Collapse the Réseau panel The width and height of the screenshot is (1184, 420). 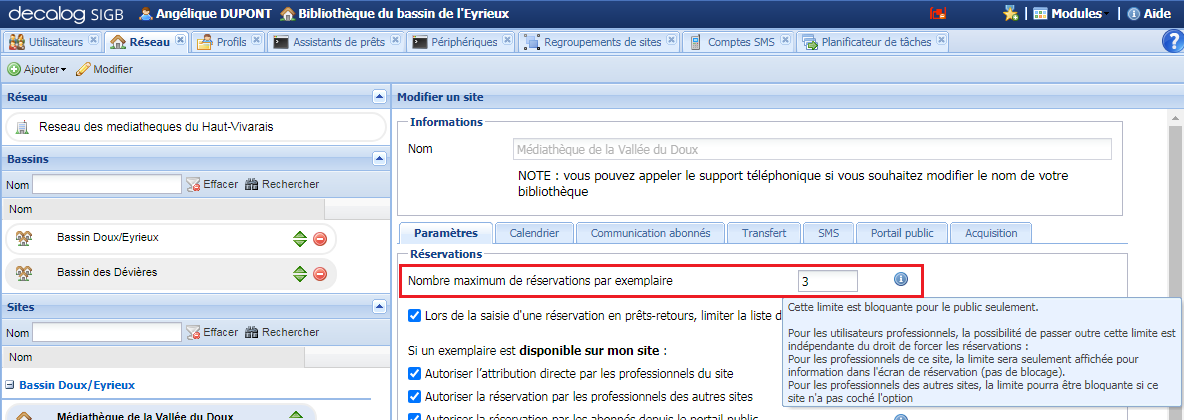pos(378,97)
